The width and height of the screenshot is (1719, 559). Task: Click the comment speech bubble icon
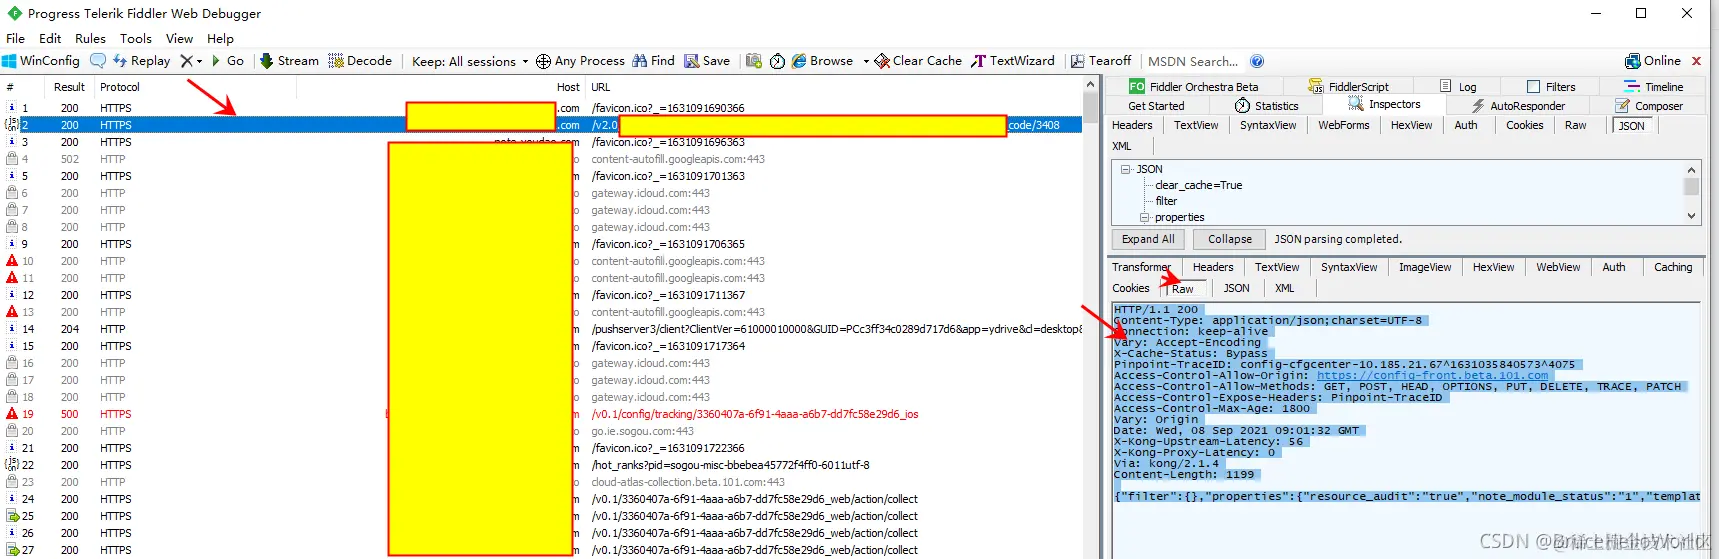point(98,61)
